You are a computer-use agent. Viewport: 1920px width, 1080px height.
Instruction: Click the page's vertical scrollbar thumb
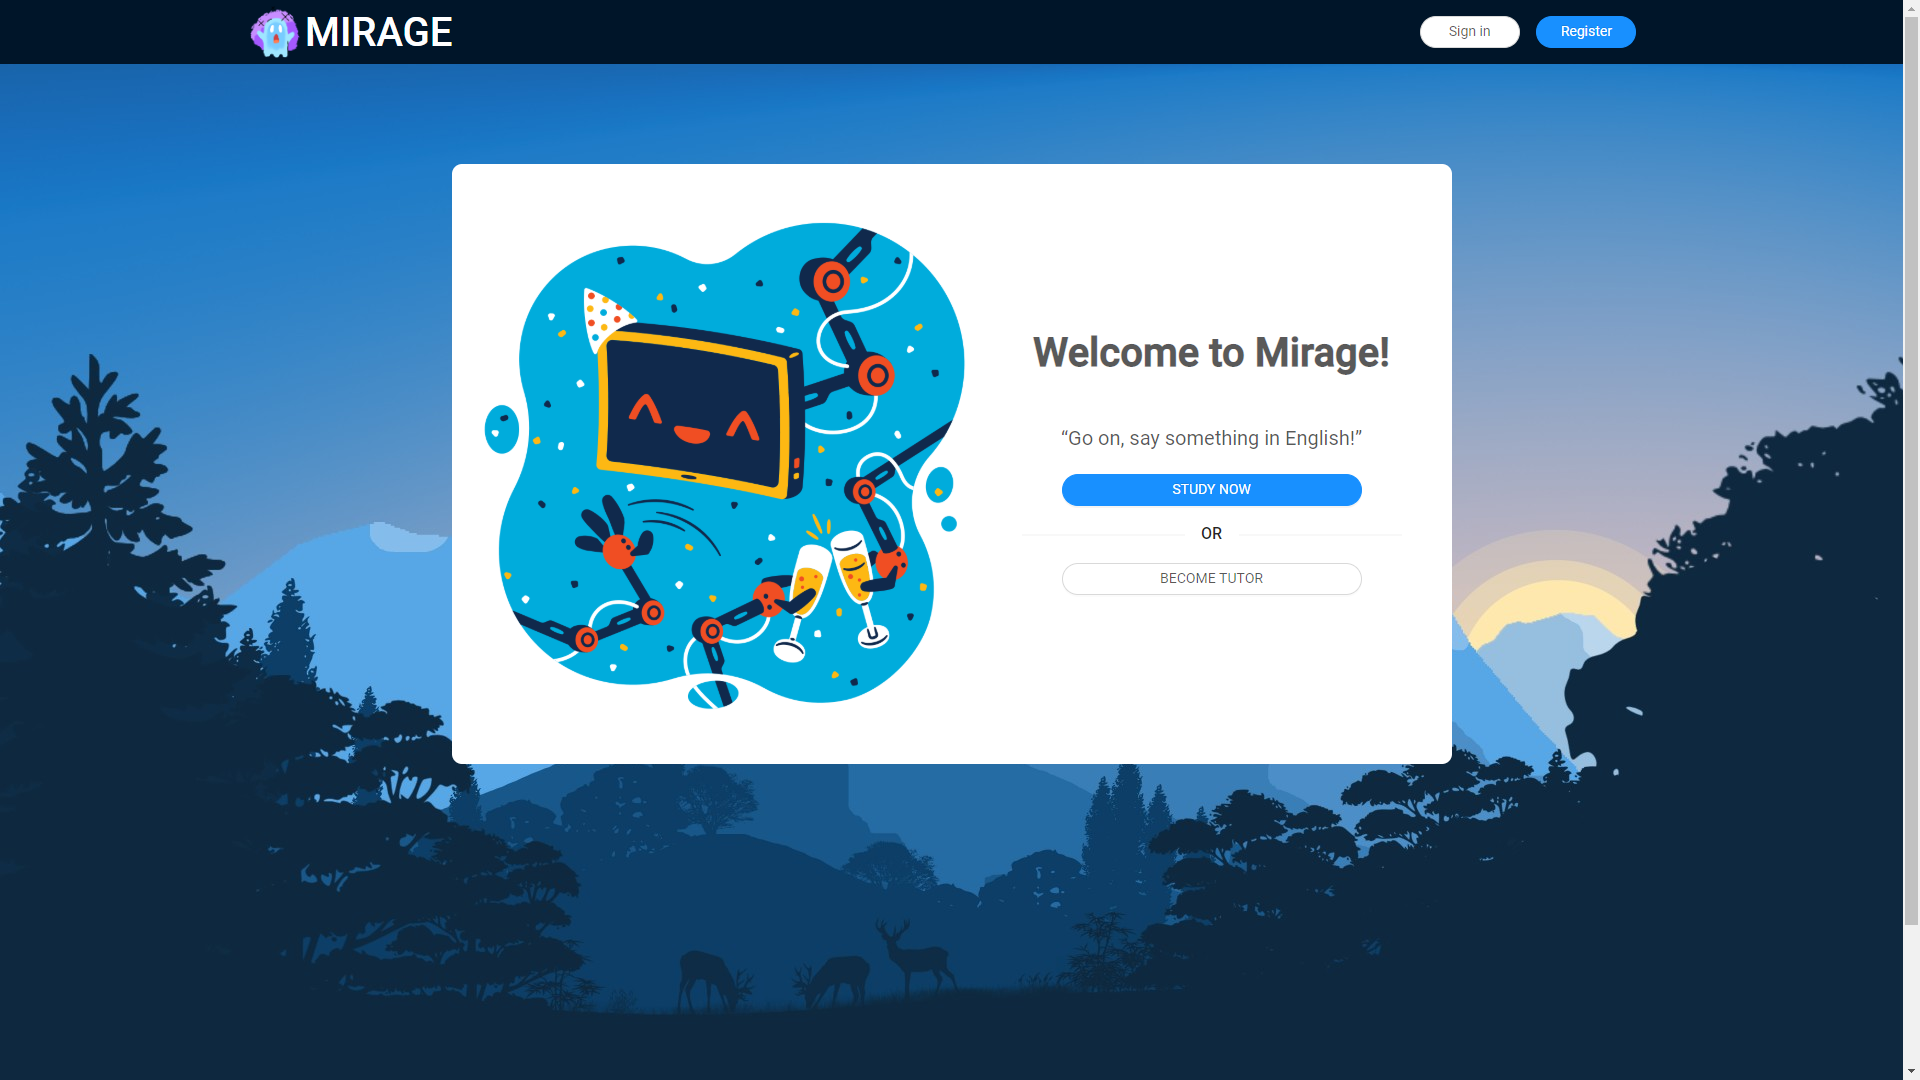(x=1911, y=470)
